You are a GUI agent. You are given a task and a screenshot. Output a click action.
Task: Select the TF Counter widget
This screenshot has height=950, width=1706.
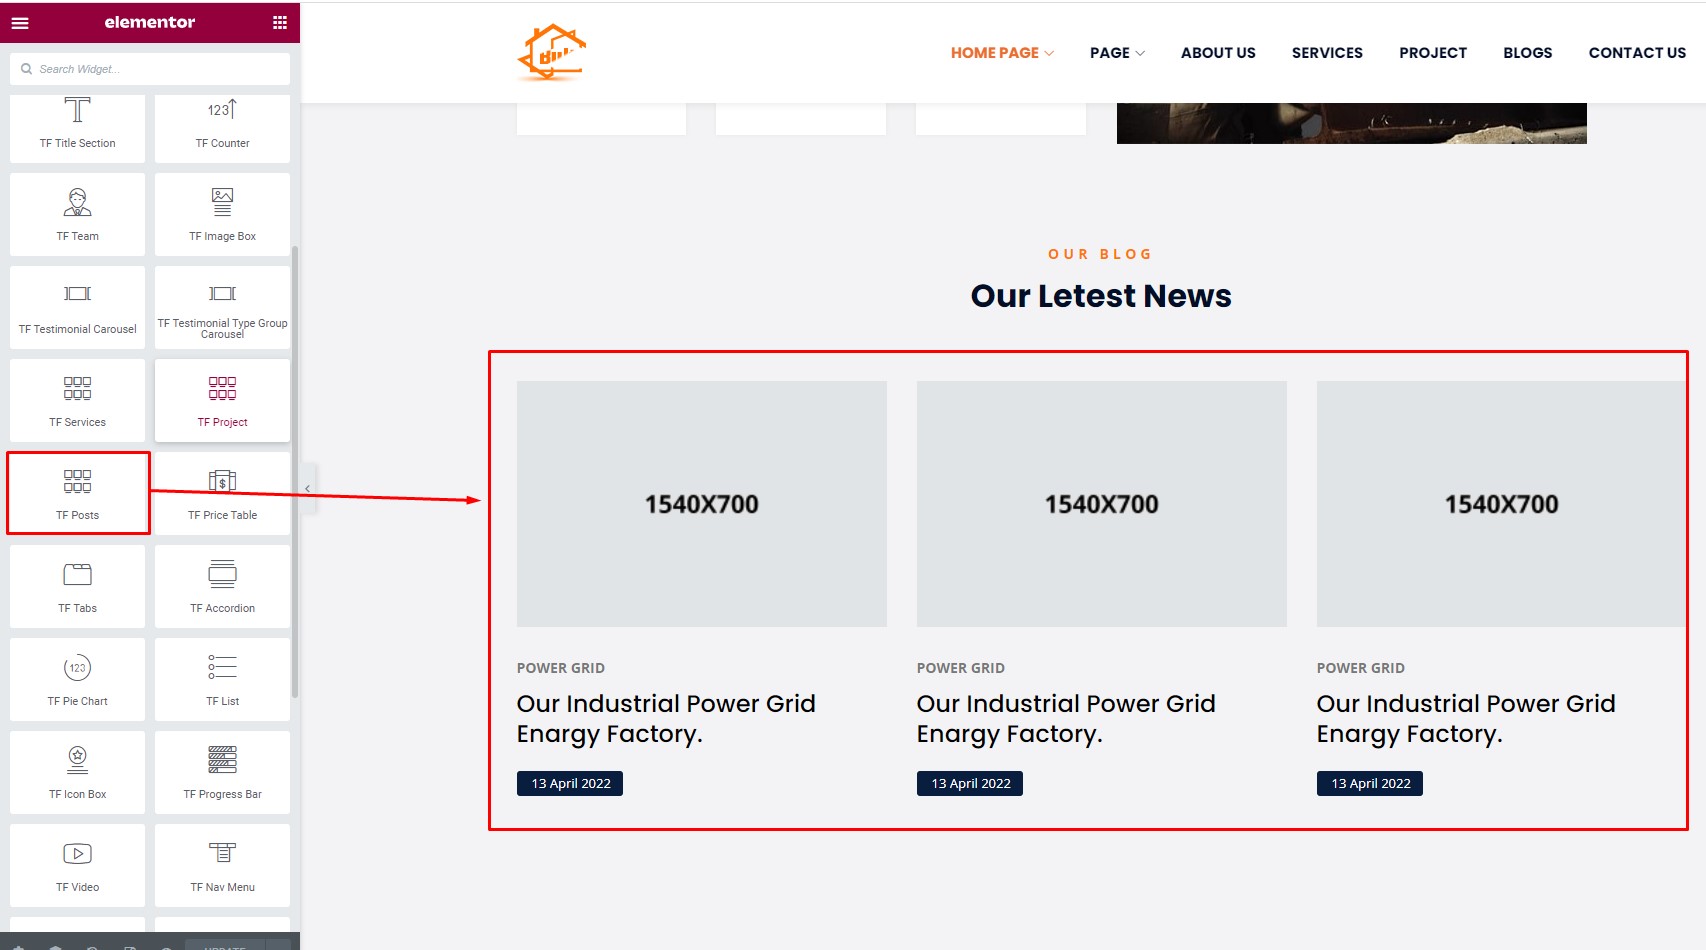[x=222, y=128]
